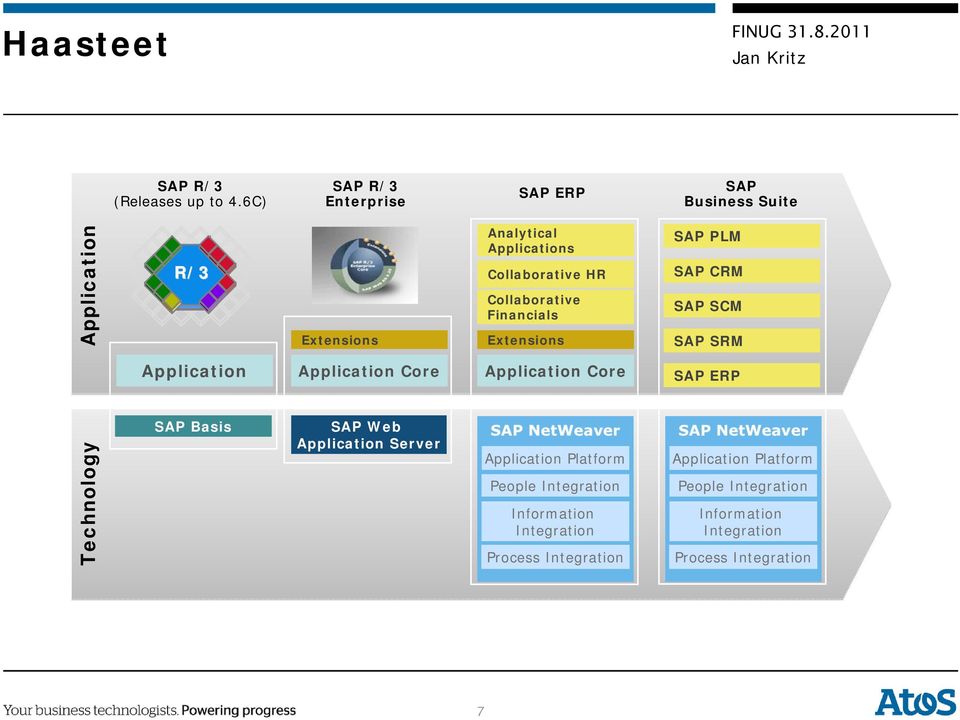Click 'Application Platform' in Business Suite column
The width and height of the screenshot is (960, 720).
pos(743,459)
